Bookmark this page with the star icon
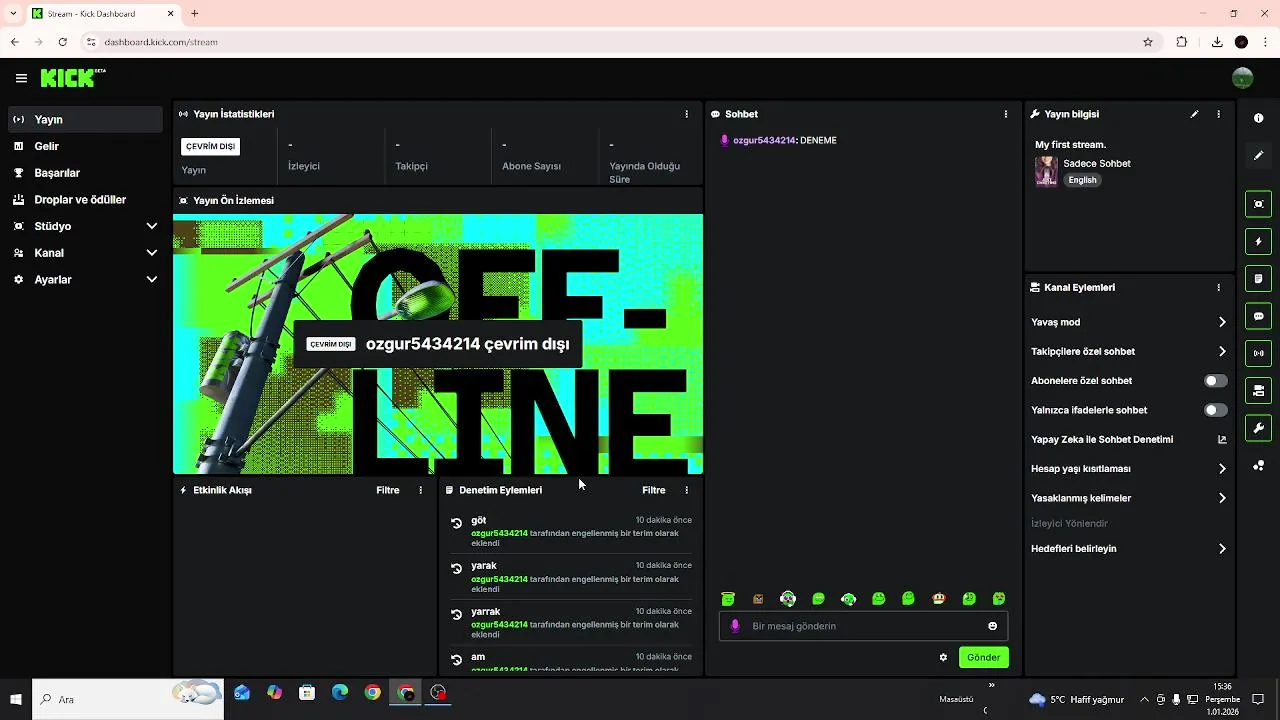Viewport: 1280px width, 720px height. [x=1148, y=42]
